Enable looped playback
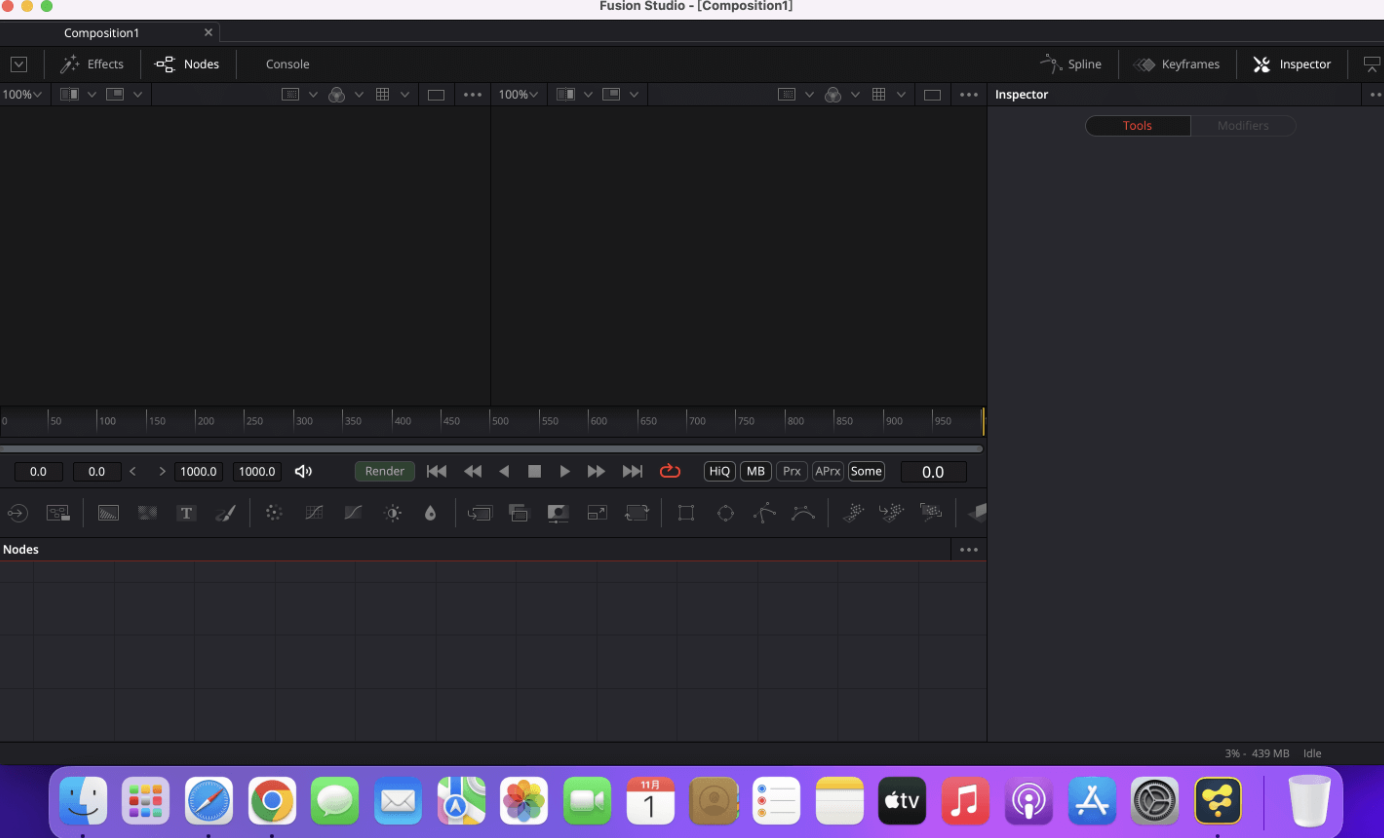The width and height of the screenshot is (1384, 838). click(670, 471)
